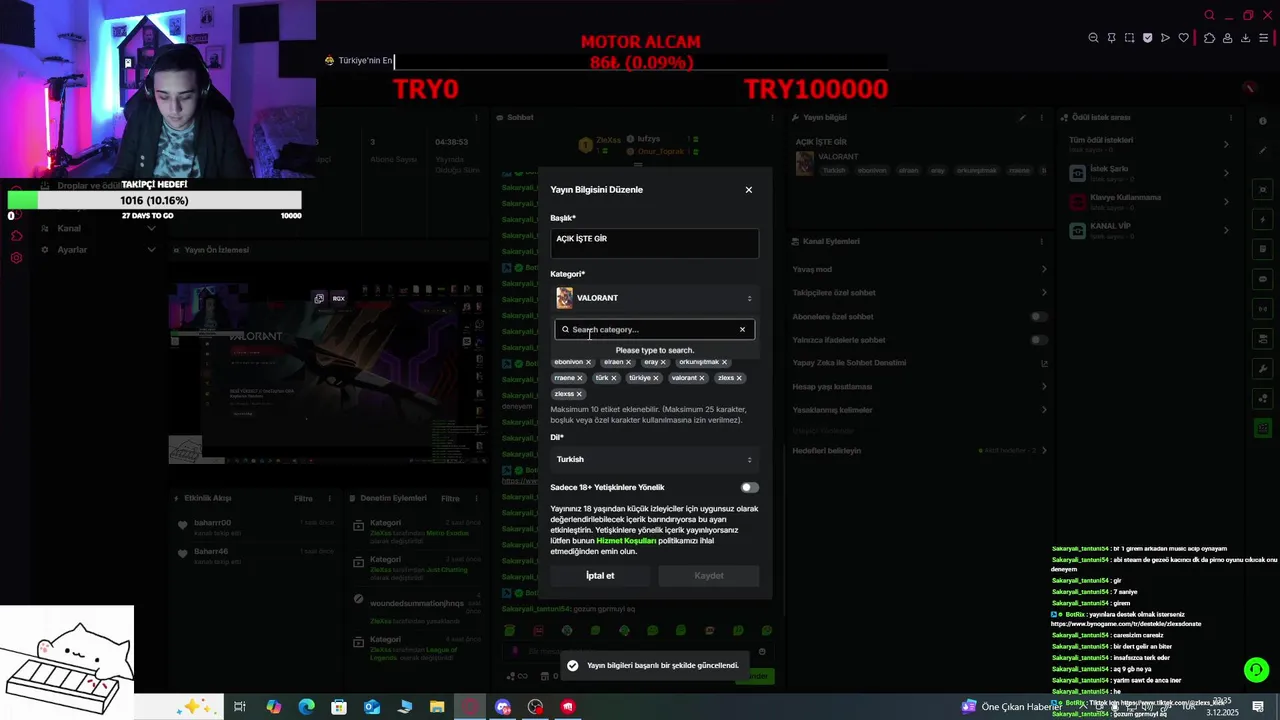Remove the orkunışıtmak tag

(724, 362)
